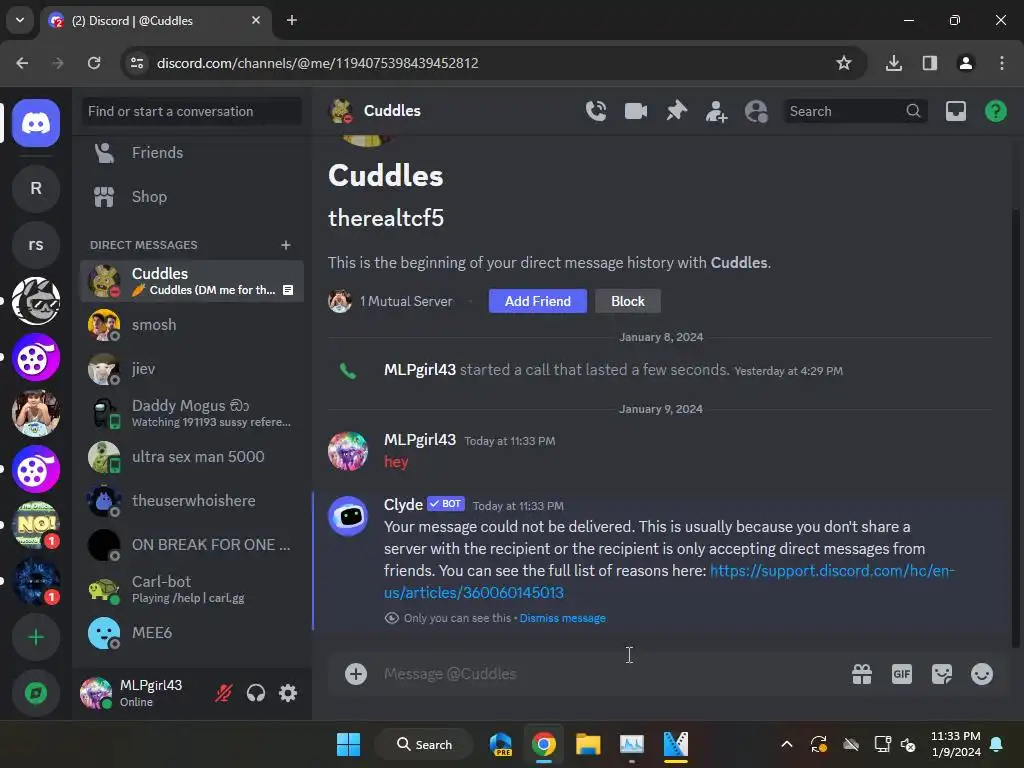The width and height of the screenshot is (1024, 768).
Task: Click Add a Server plus icon
Action: click(36, 637)
